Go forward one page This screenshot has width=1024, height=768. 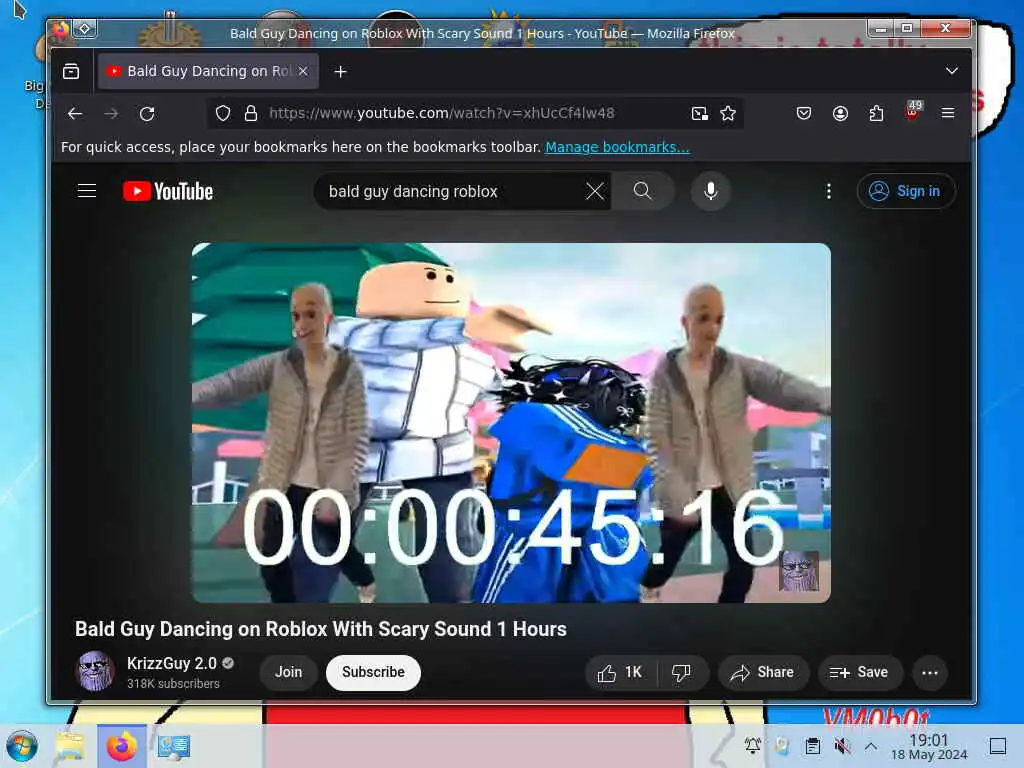[111, 114]
